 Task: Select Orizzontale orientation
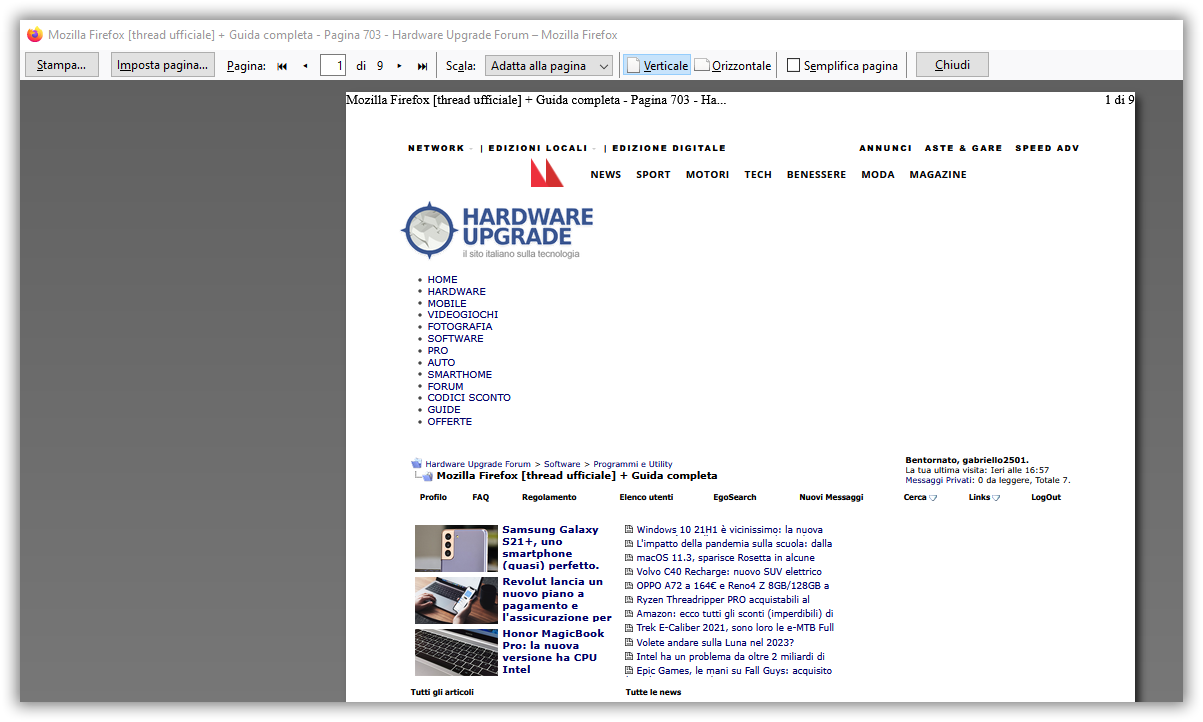(733, 66)
